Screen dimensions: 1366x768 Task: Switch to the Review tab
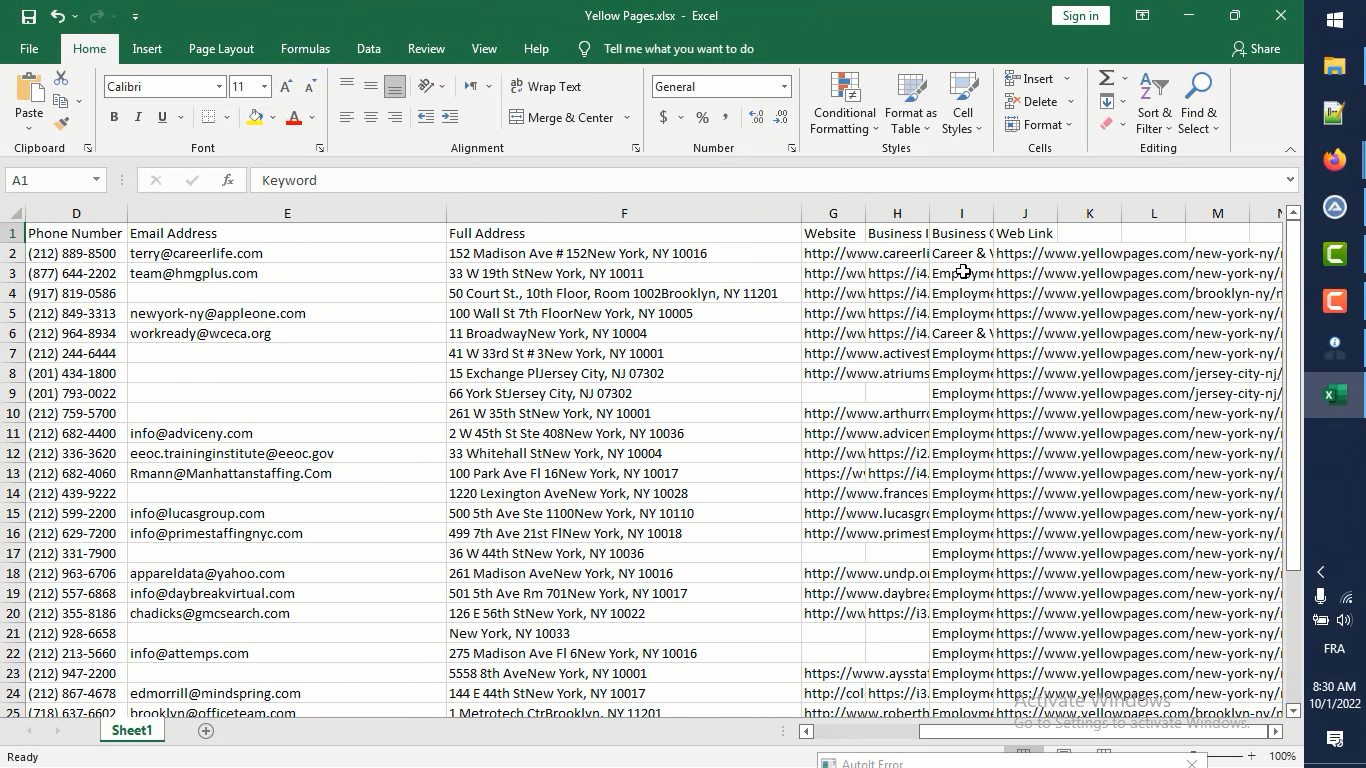click(x=426, y=49)
